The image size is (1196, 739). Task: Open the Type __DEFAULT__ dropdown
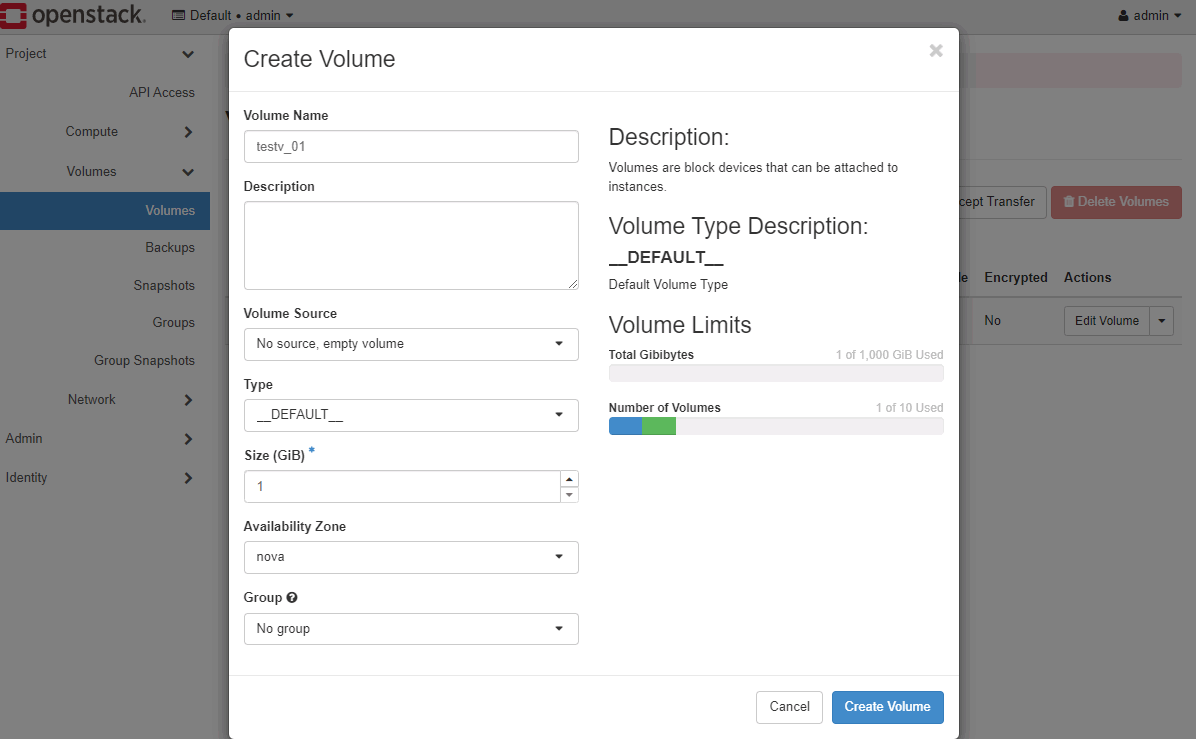[411, 415]
